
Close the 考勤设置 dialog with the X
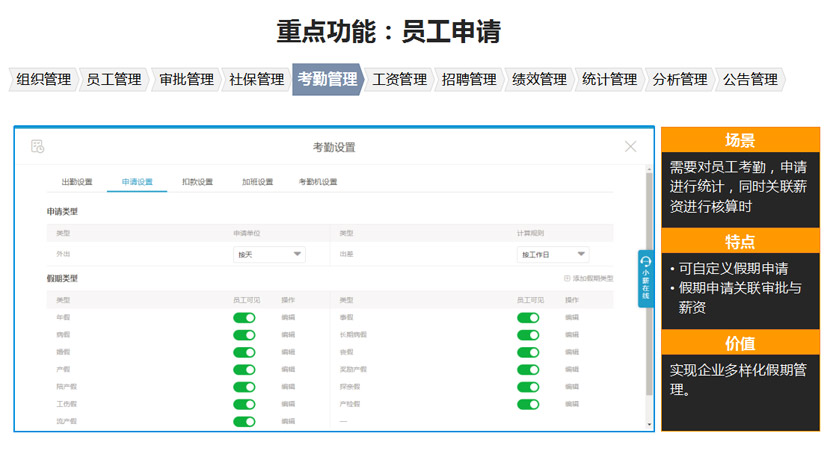(x=630, y=147)
